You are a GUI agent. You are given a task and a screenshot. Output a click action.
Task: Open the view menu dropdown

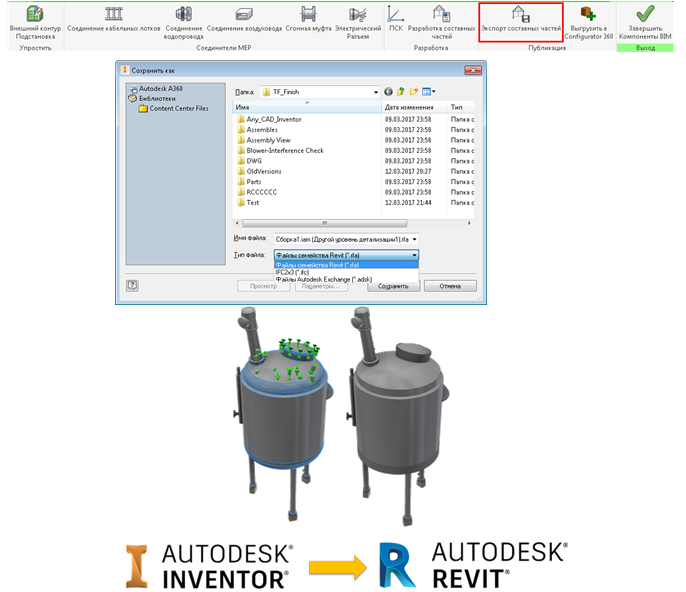pyautogui.click(x=429, y=92)
